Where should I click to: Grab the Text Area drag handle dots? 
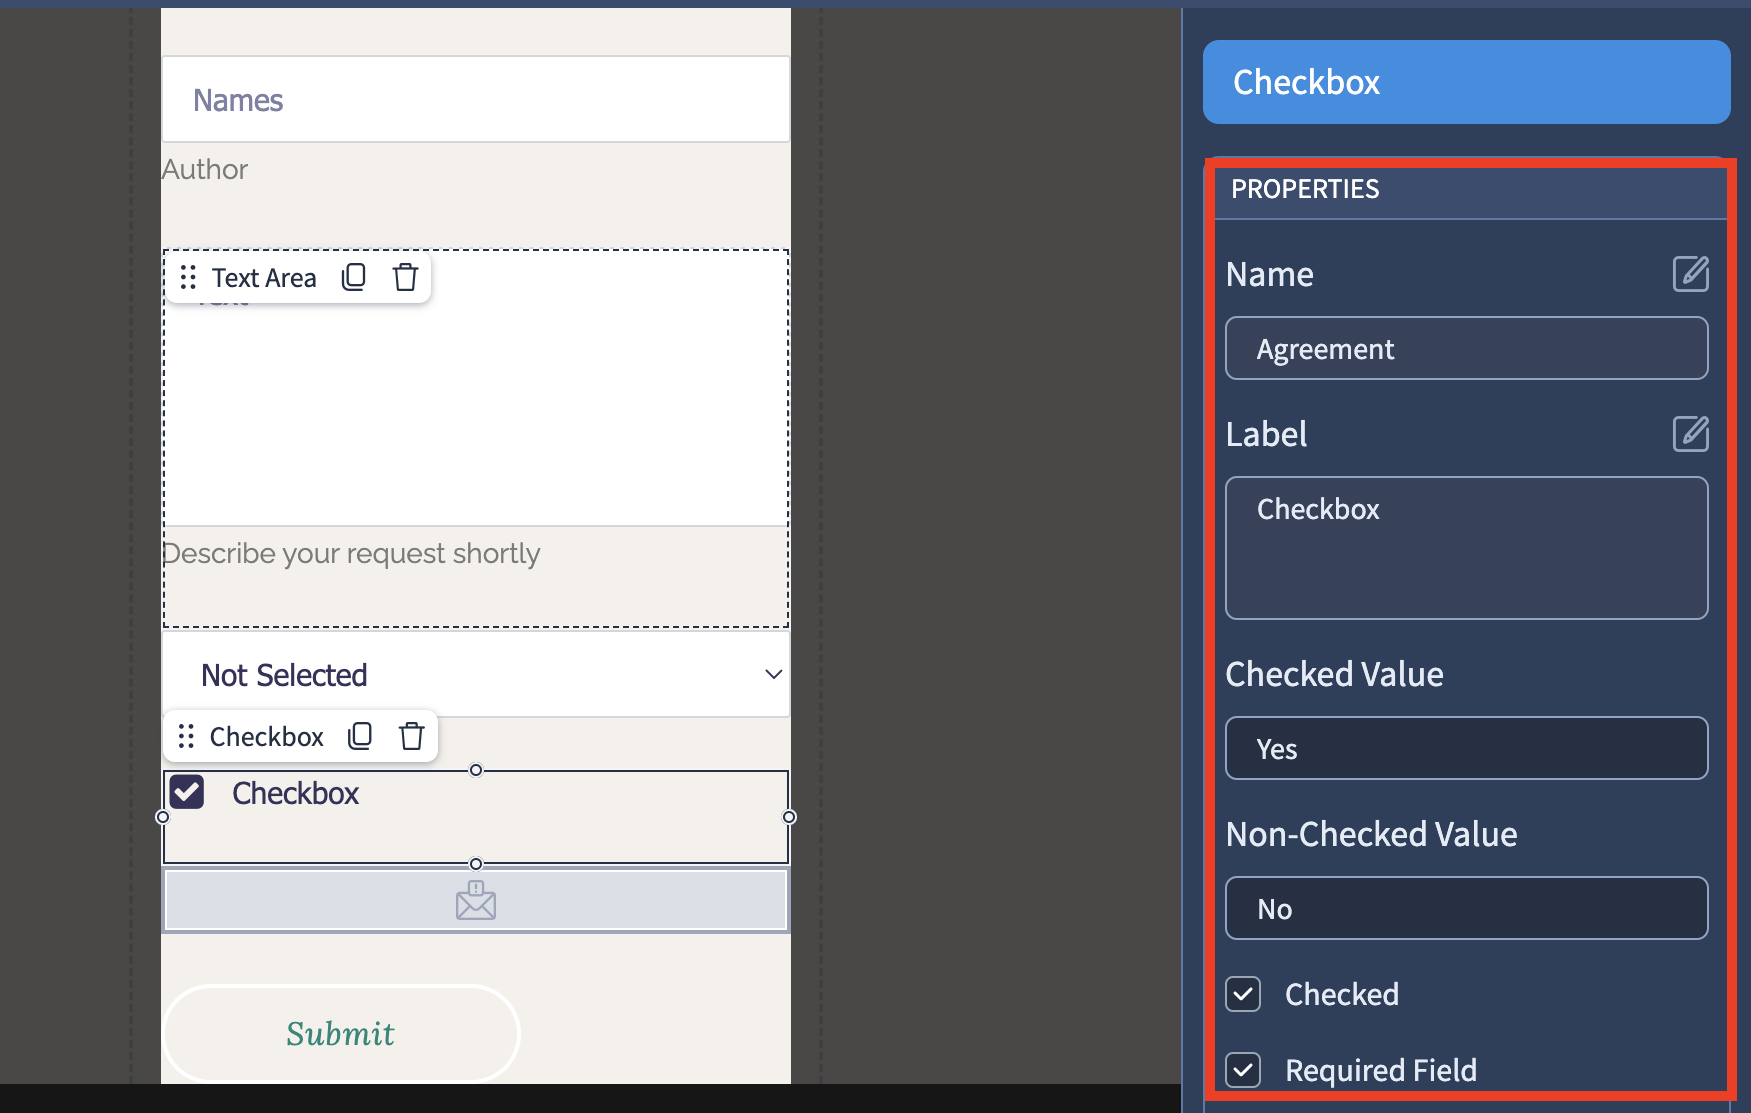[x=188, y=277]
